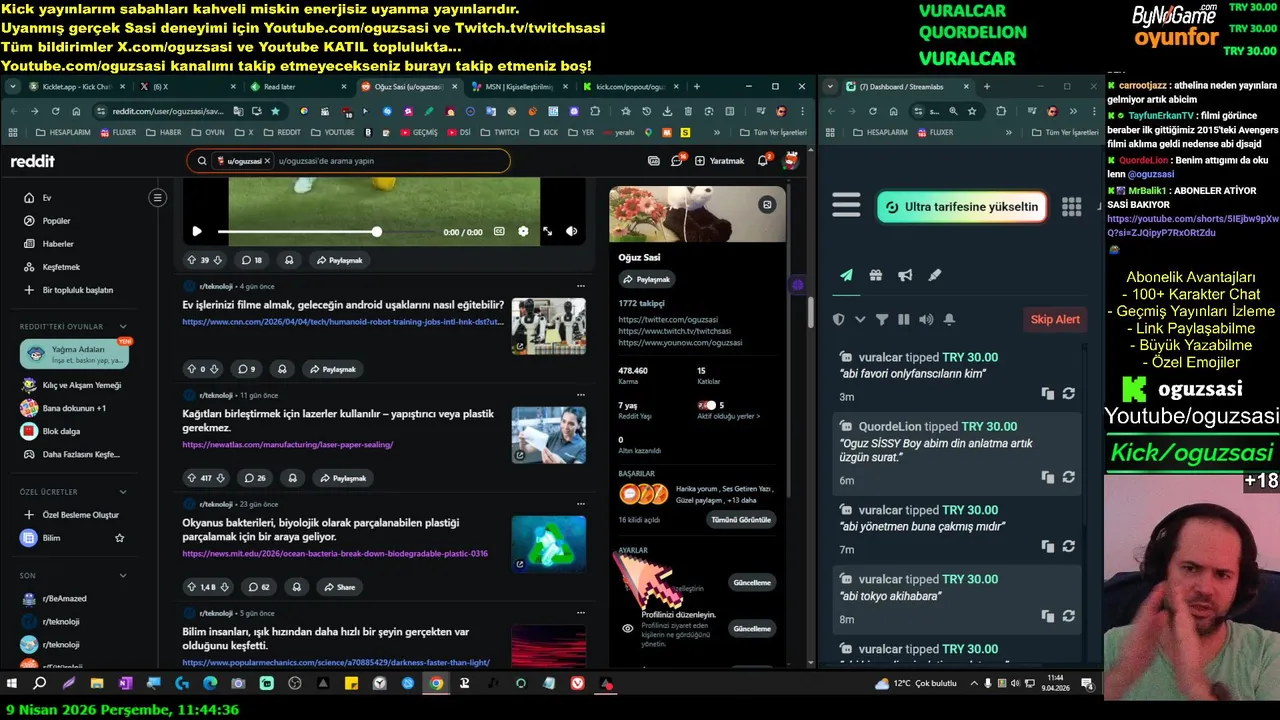Favorite the Bilim custom feed star
Viewport: 1280px width, 720px height.
120,538
